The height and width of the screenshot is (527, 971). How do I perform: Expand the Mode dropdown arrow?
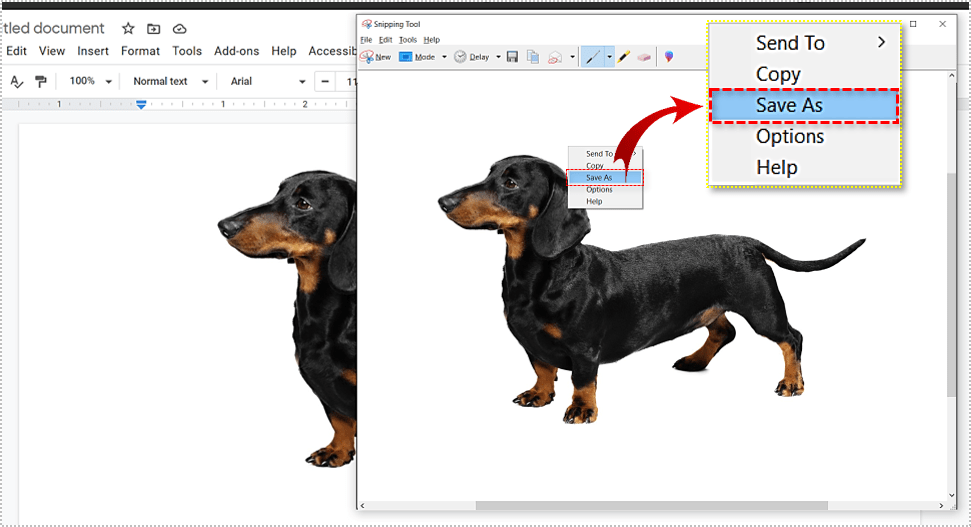pyautogui.click(x=443, y=57)
